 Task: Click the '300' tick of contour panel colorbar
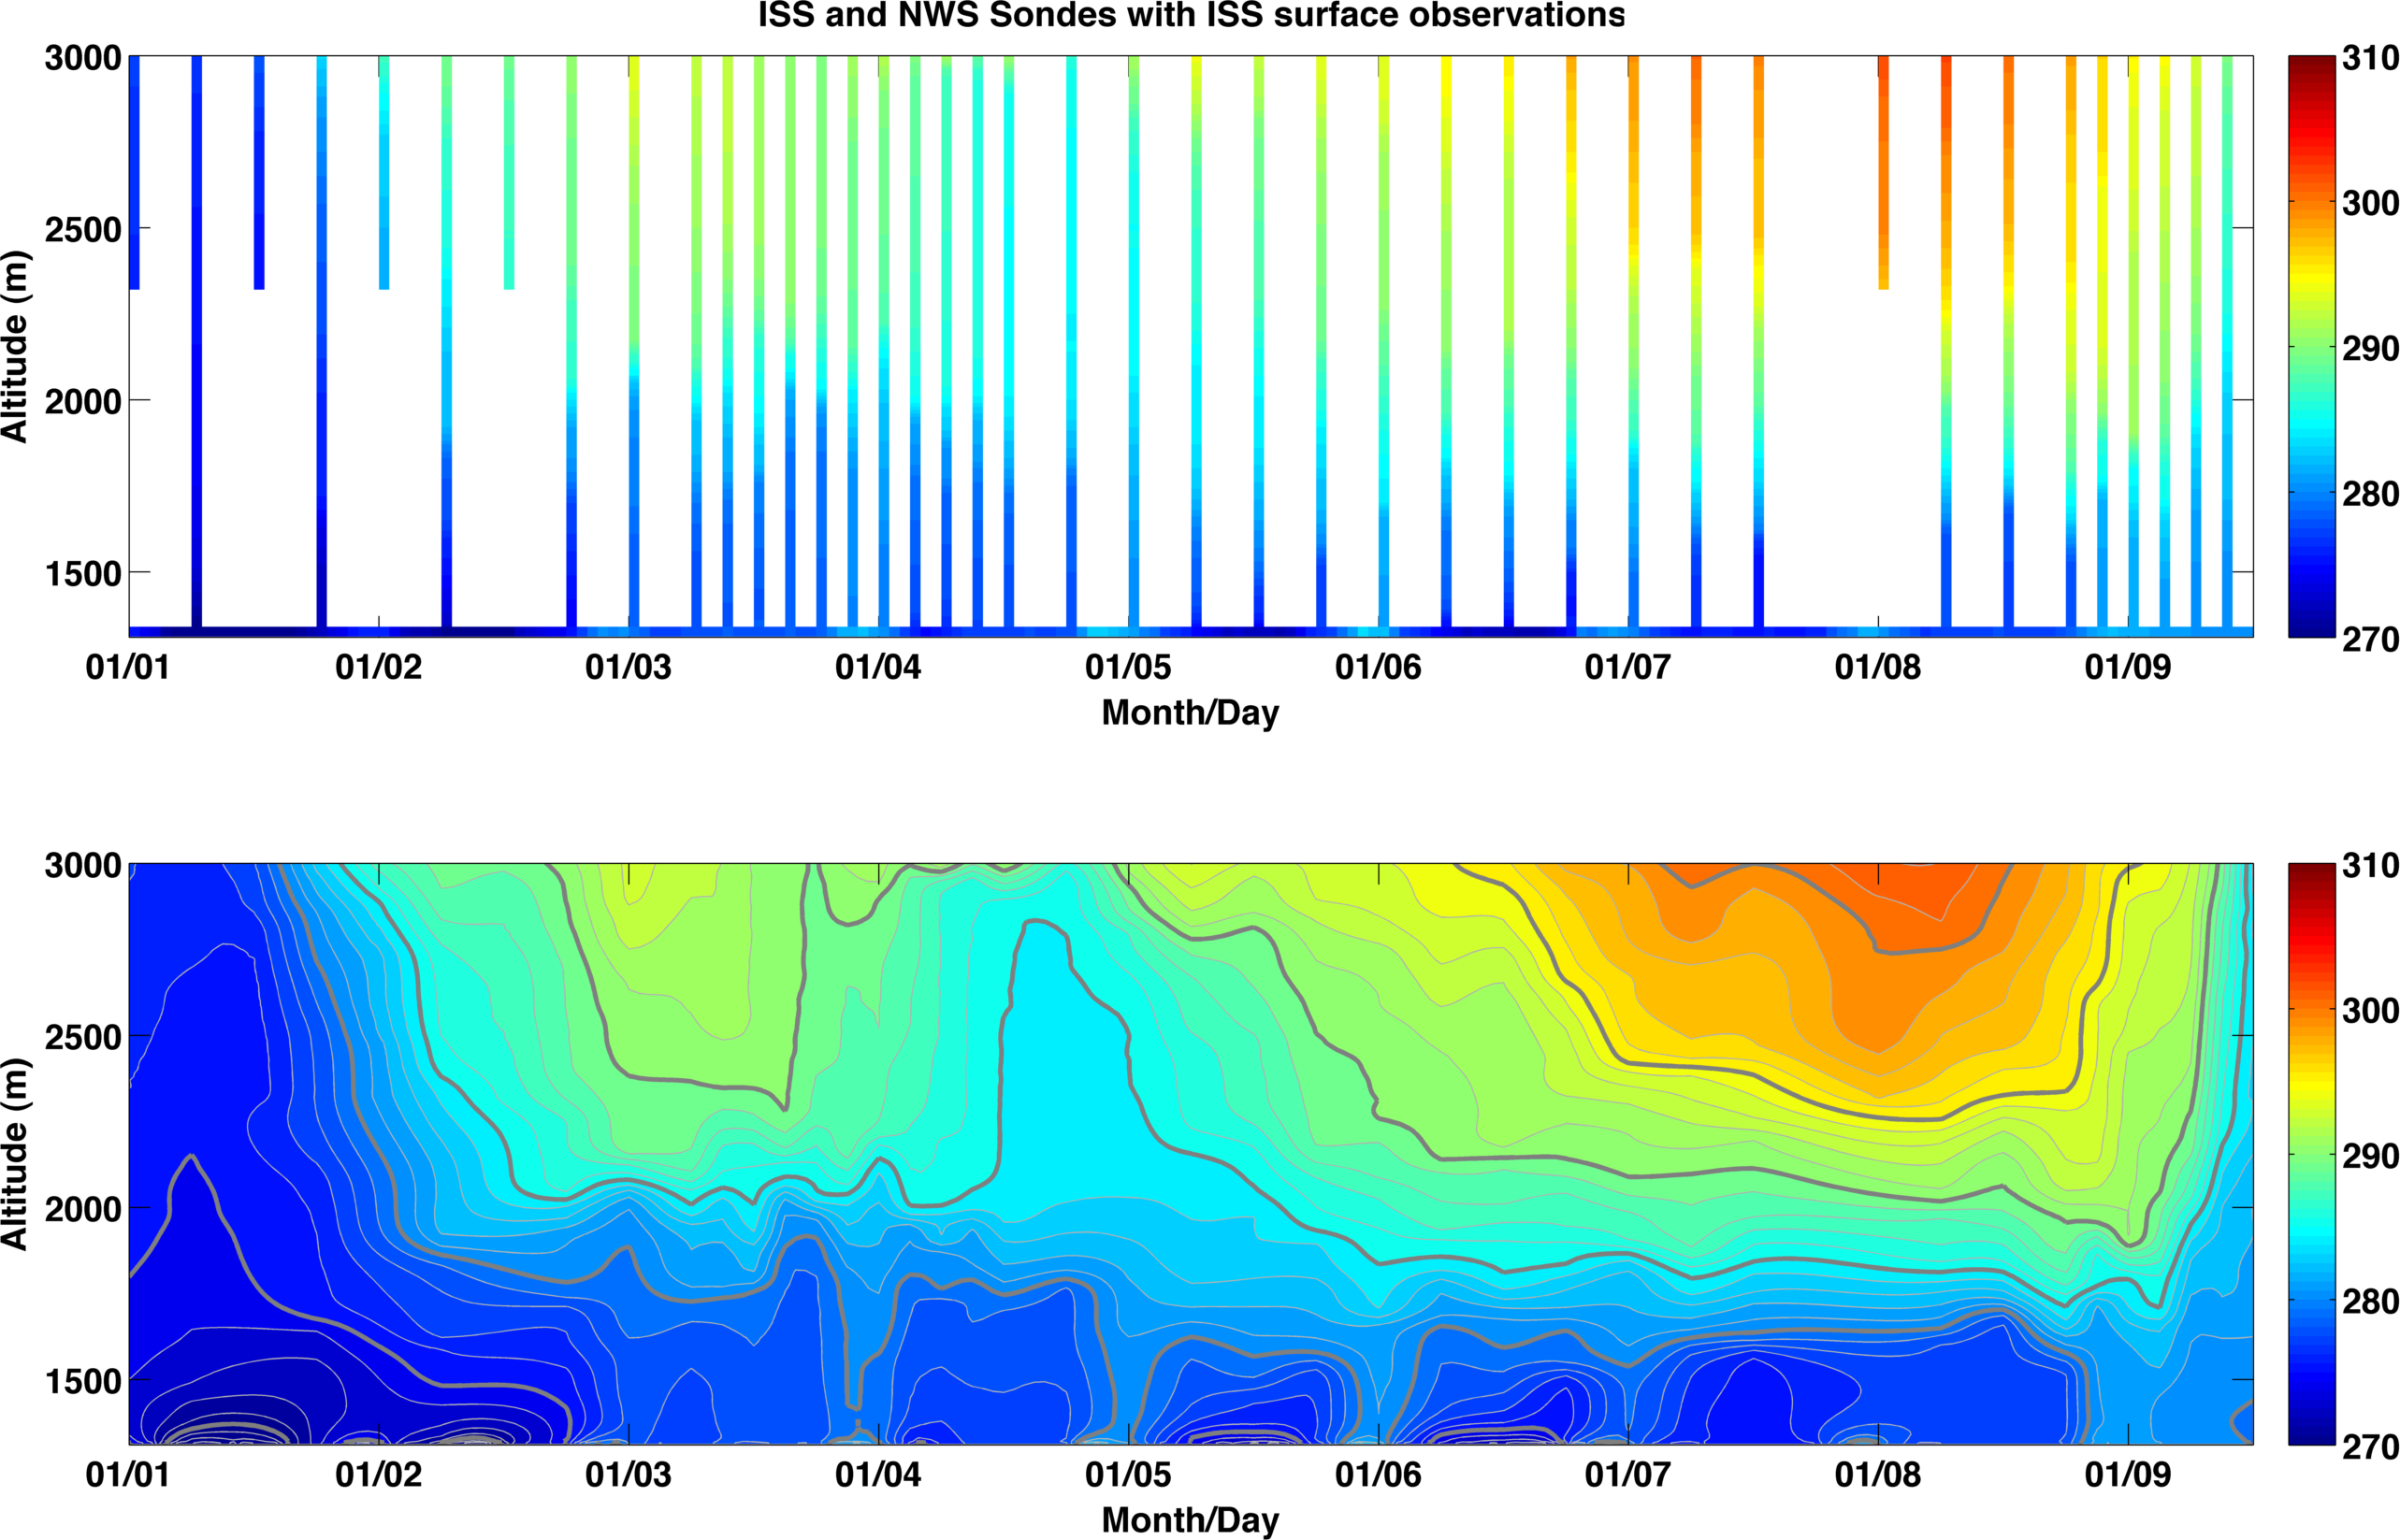[2370, 1010]
